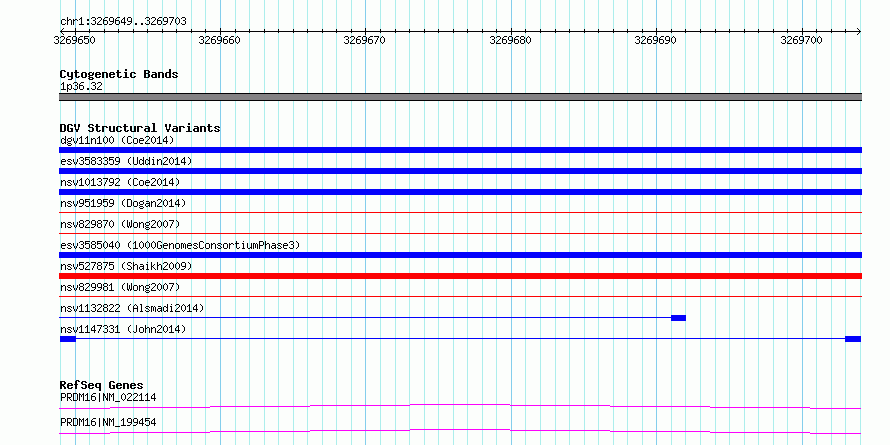890x445 pixels.
Task: Click ruler tick label 3269690
Action: (x=656, y=40)
